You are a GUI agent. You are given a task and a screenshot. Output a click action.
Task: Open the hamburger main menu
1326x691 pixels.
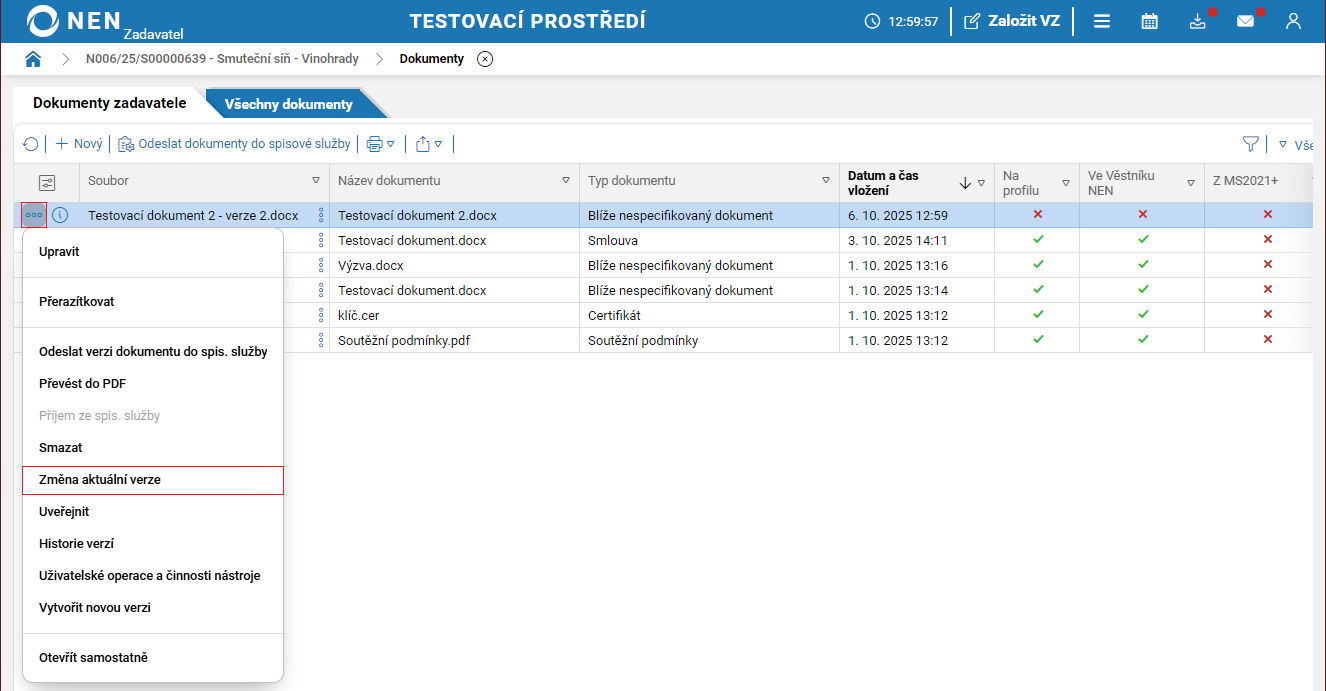pyautogui.click(x=1101, y=21)
